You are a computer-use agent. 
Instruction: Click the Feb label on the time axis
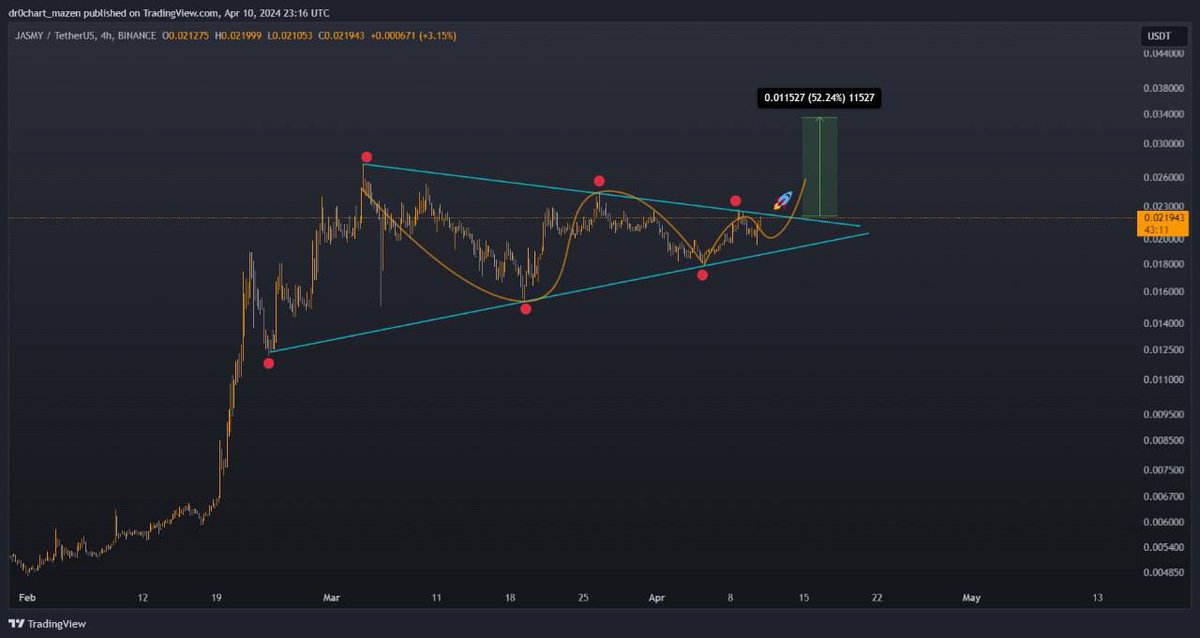coord(26,597)
